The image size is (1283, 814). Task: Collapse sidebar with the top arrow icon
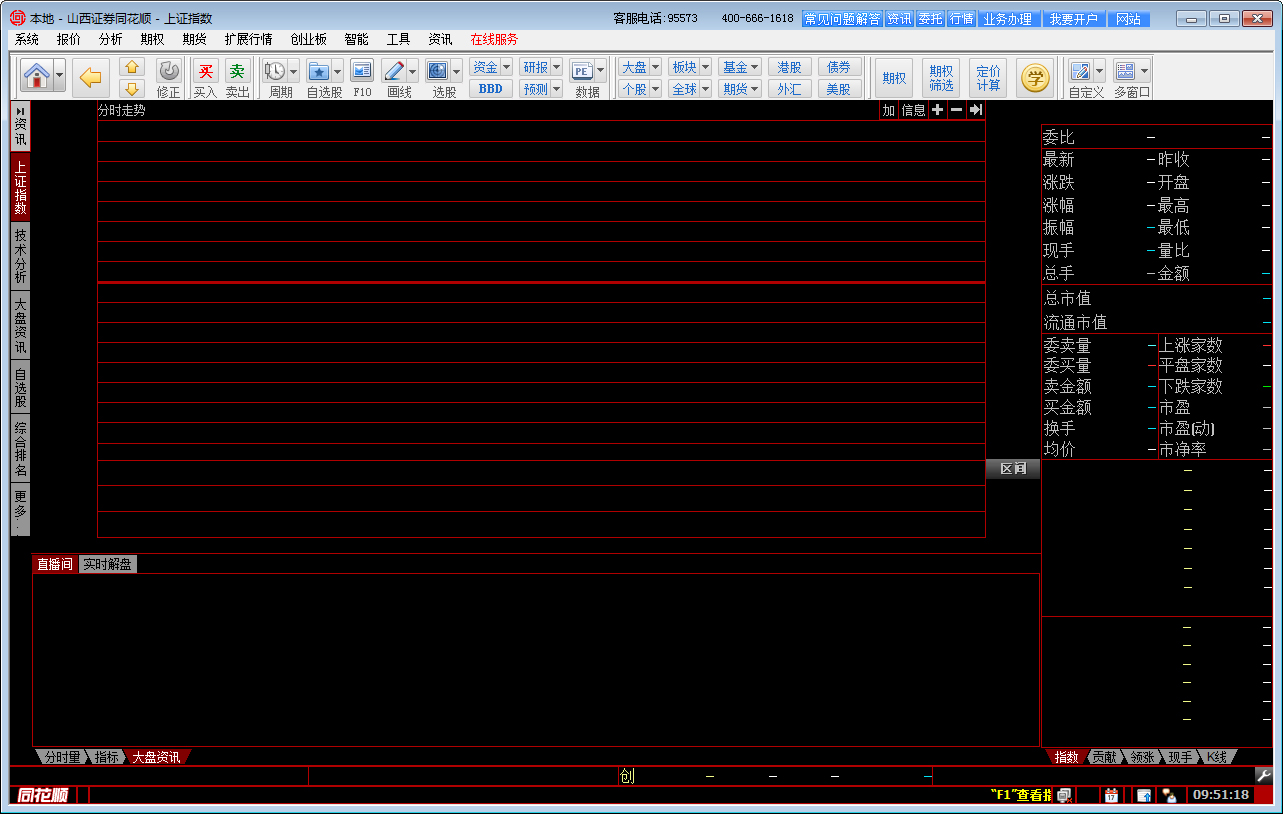click(x=20, y=109)
